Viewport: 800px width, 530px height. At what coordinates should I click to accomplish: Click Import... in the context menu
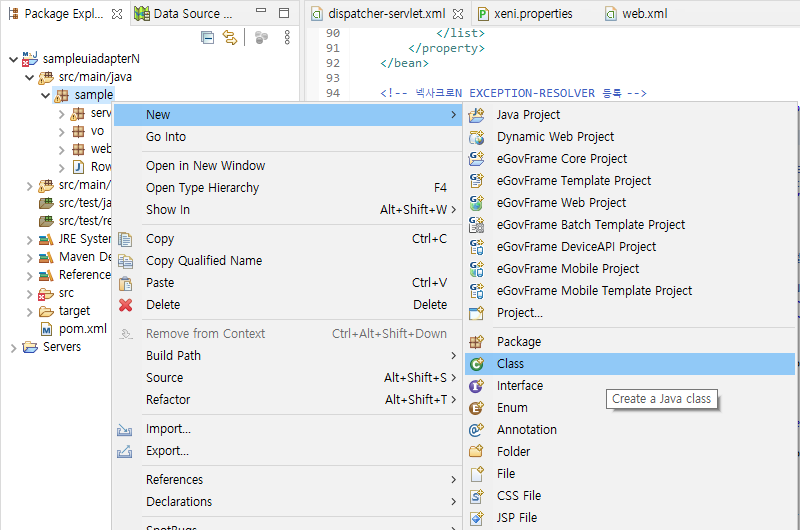168,429
